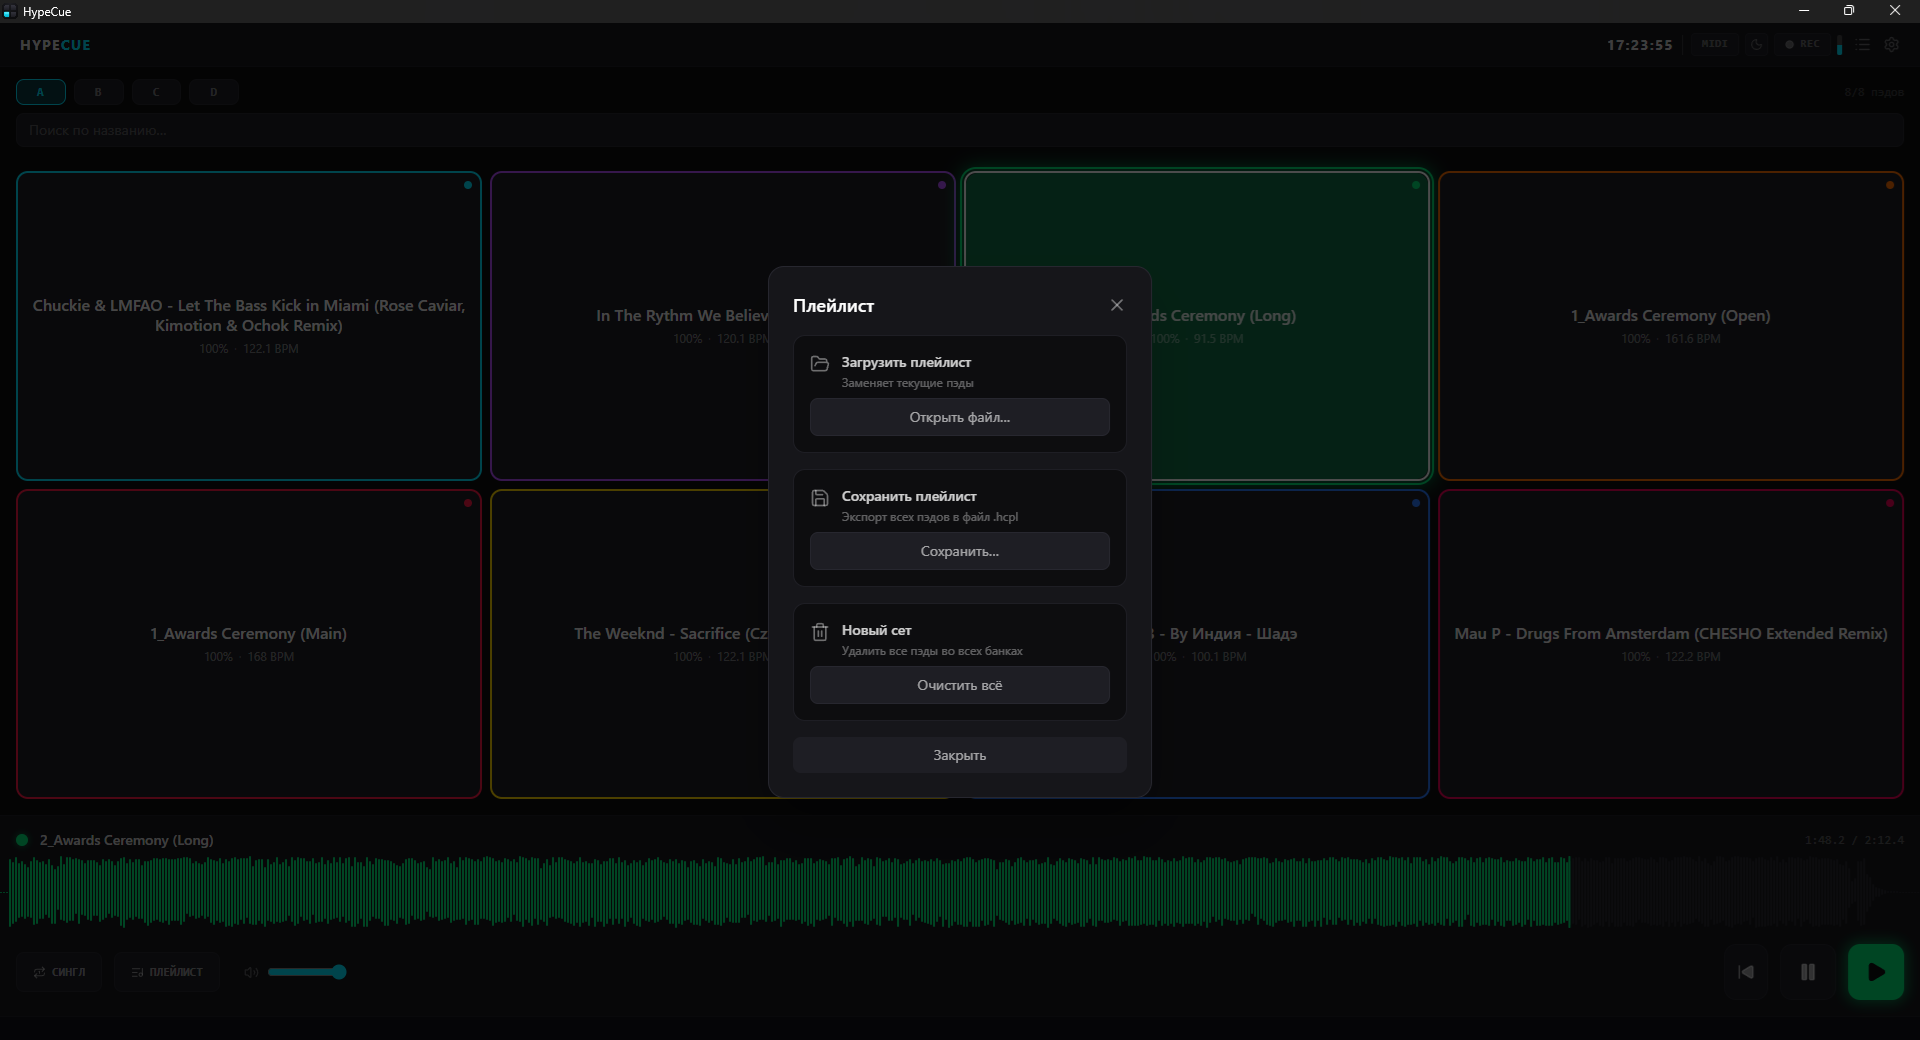This screenshot has width=1920, height=1040.
Task: Close the Плейлист dialog with the X
Action: [x=1117, y=305]
